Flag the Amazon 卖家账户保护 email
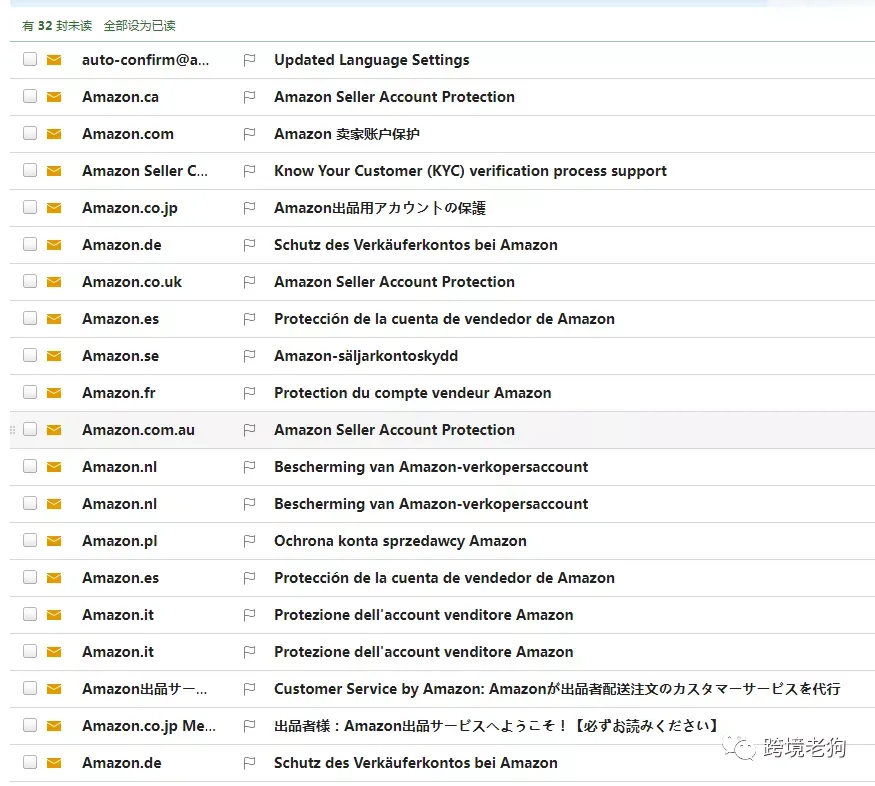This screenshot has height=786, width=875. [249, 134]
